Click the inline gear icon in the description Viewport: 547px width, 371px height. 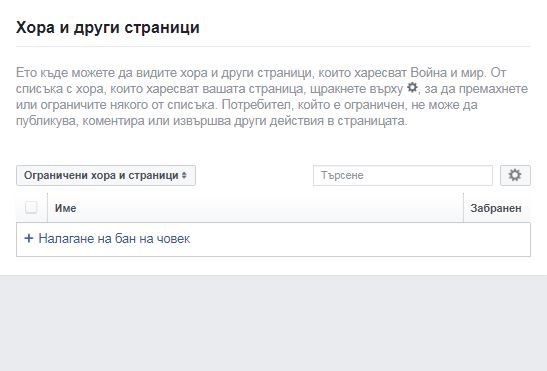click(412, 88)
